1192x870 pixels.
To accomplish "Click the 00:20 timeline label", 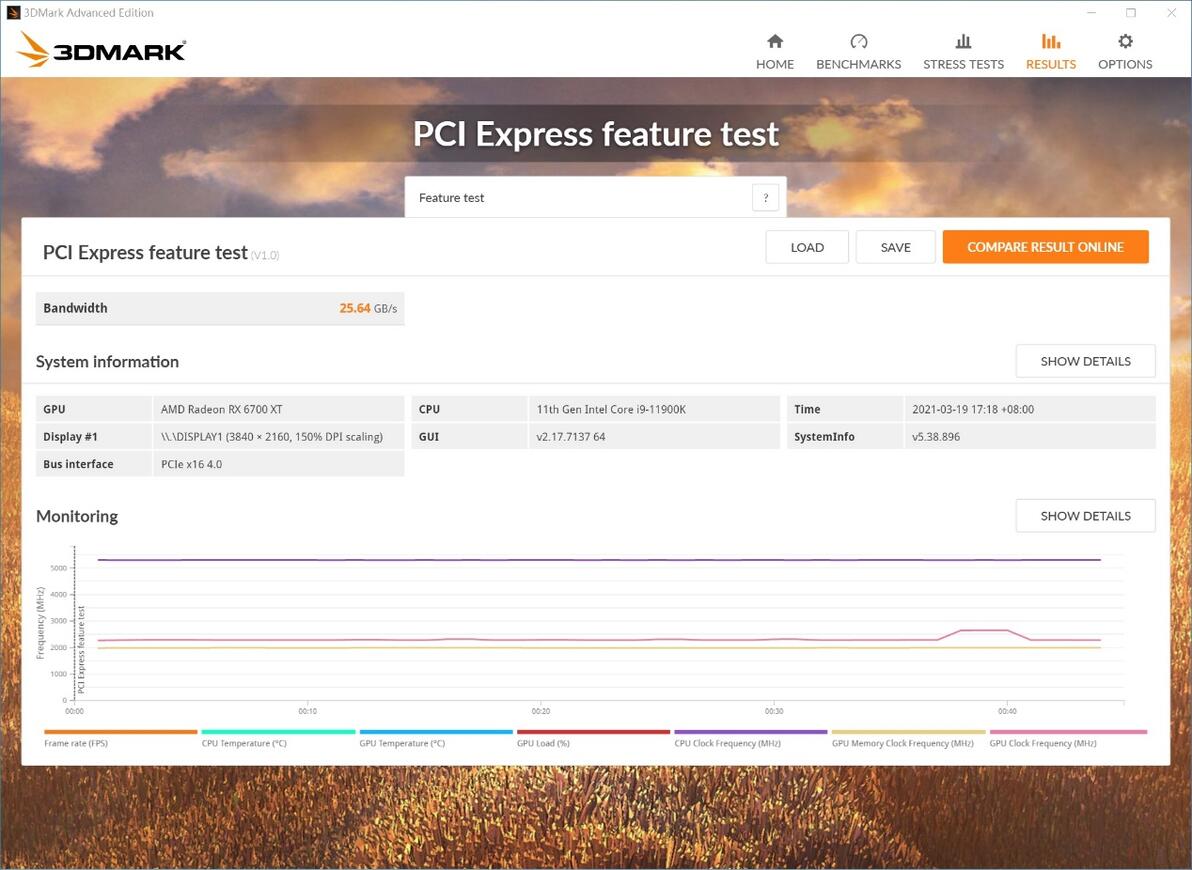I will [x=541, y=711].
